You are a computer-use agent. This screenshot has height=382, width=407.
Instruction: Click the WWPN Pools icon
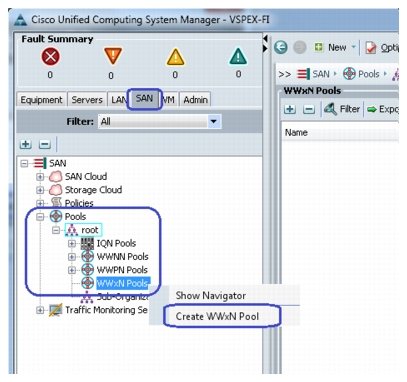(87, 270)
